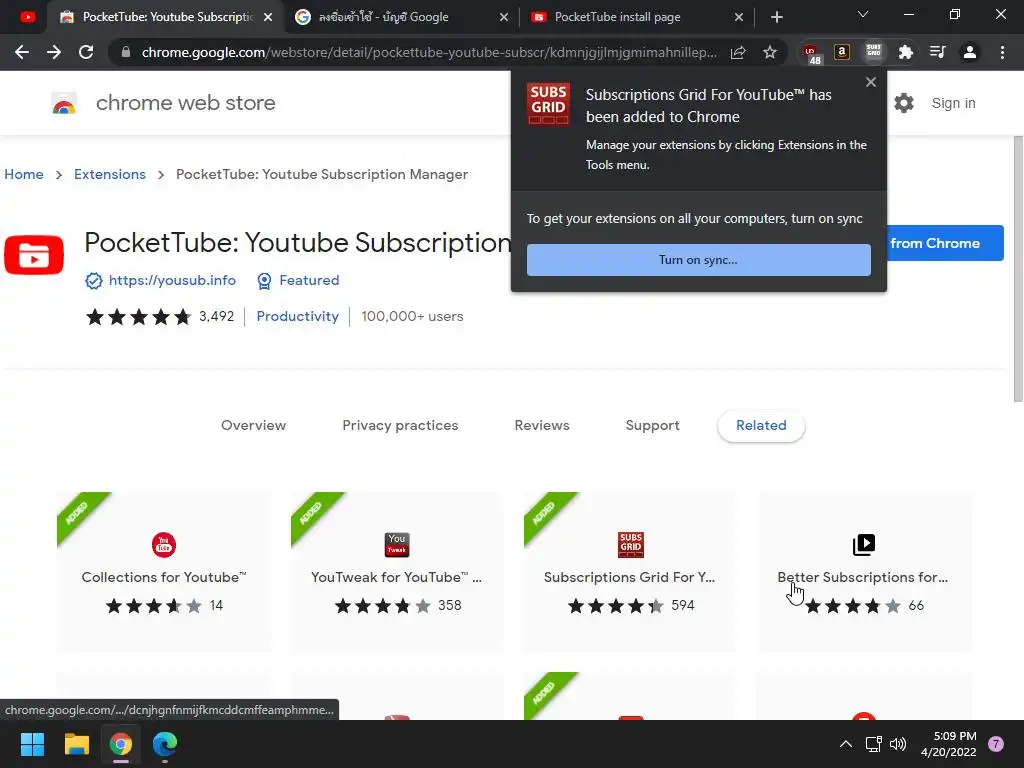Image resolution: width=1024 pixels, height=768 pixels.
Task: Open the Reviews tab
Action: pos(542,425)
